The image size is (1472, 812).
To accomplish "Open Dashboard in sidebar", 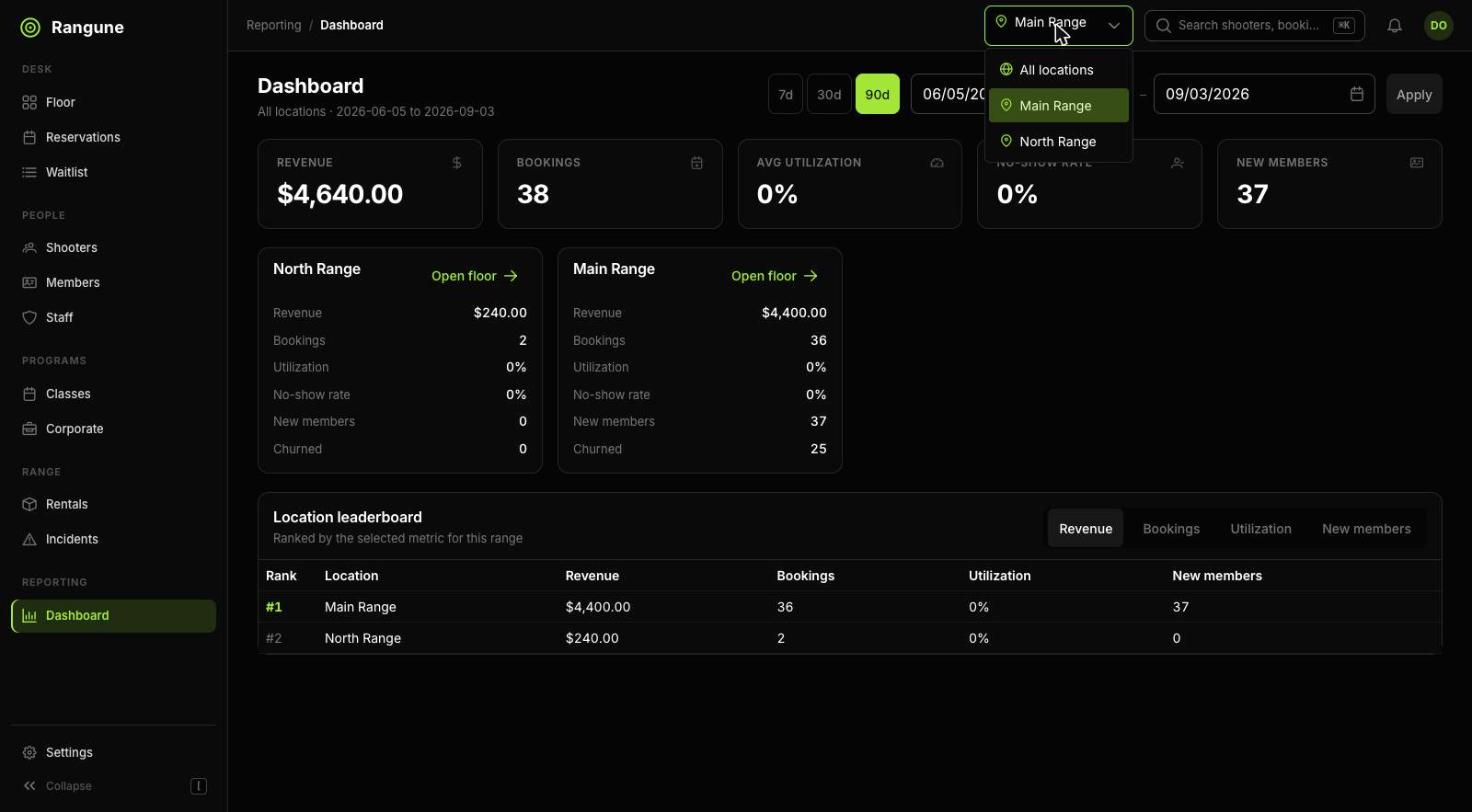I will click(113, 616).
